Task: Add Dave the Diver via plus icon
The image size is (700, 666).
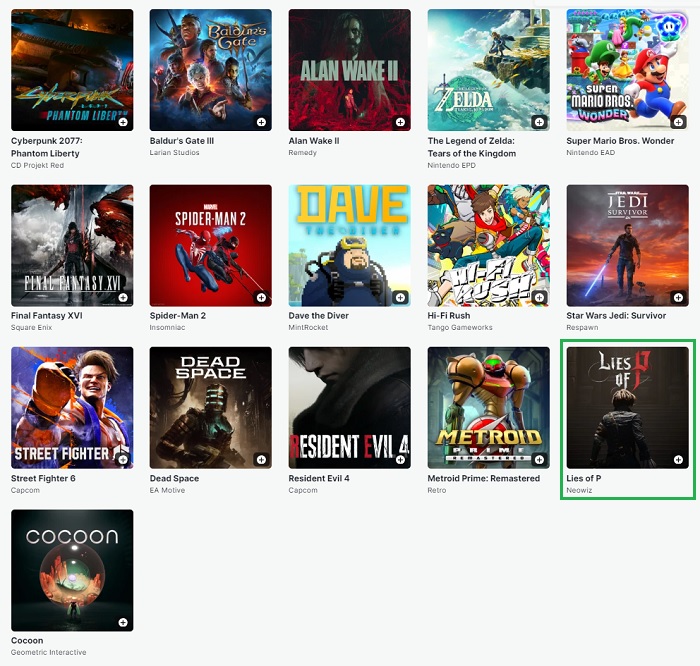Action: (x=400, y=297)
